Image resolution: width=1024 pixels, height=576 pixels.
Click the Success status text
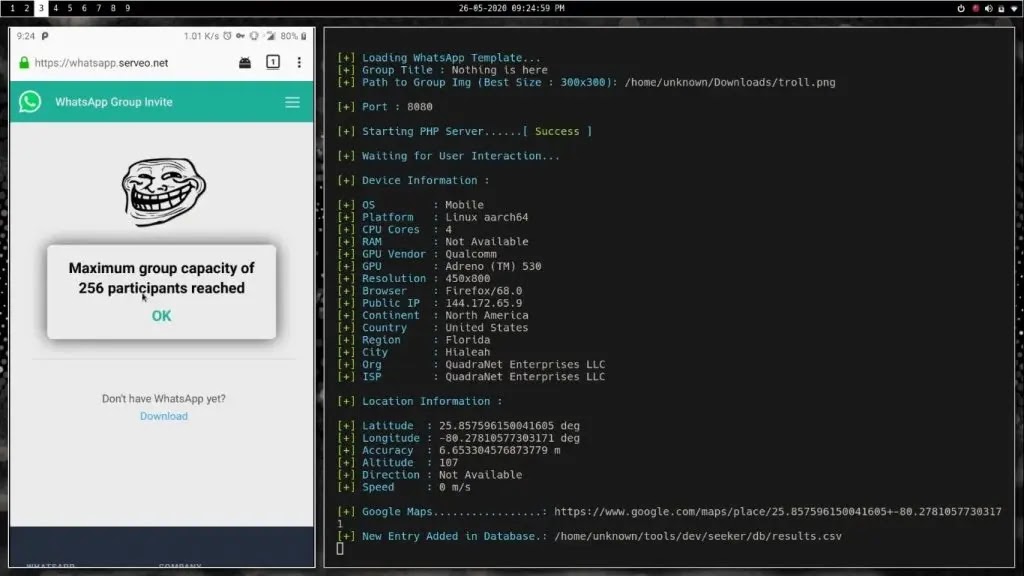click(556, 131)
